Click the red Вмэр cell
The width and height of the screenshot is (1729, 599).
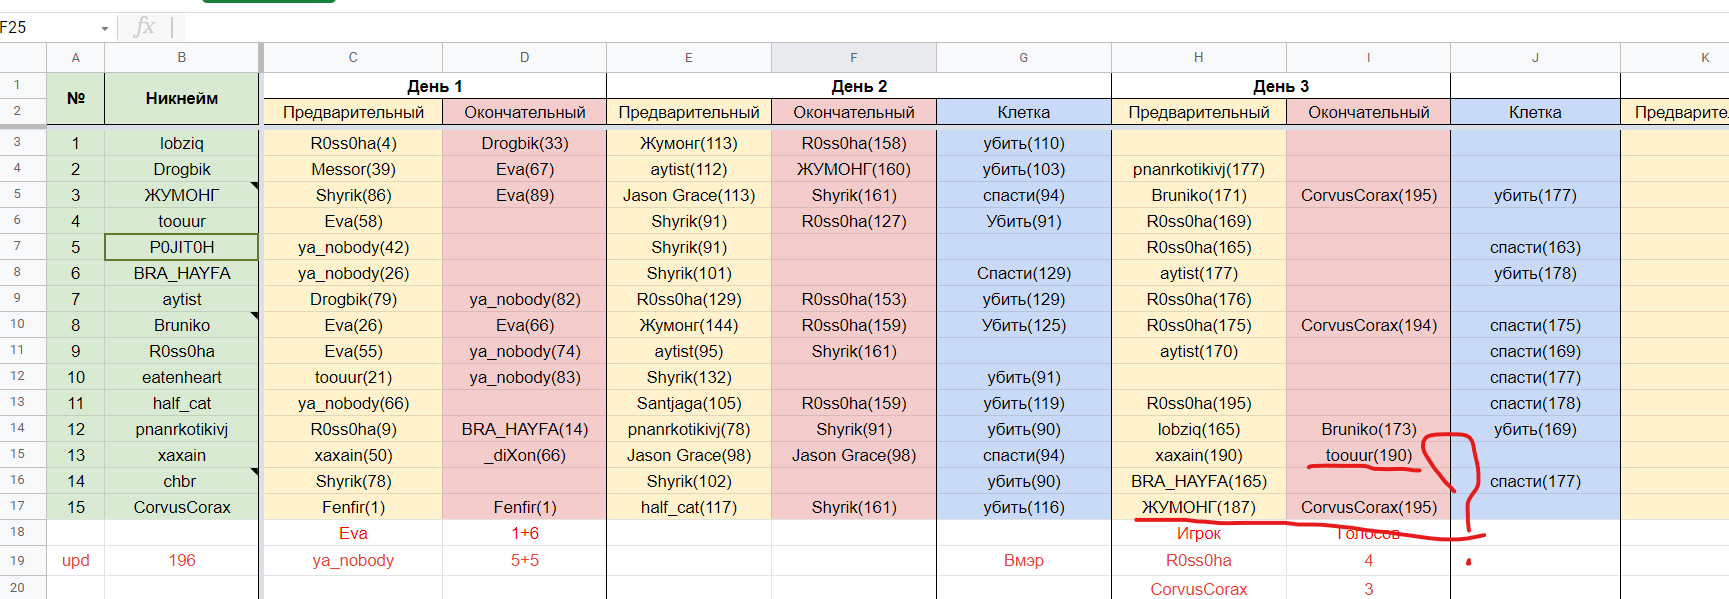[x=1023, y=560]
